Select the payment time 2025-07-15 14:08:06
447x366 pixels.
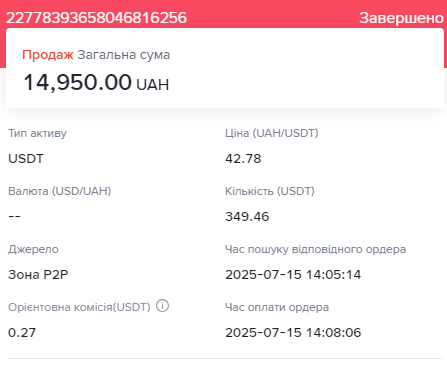coord(293,333)
